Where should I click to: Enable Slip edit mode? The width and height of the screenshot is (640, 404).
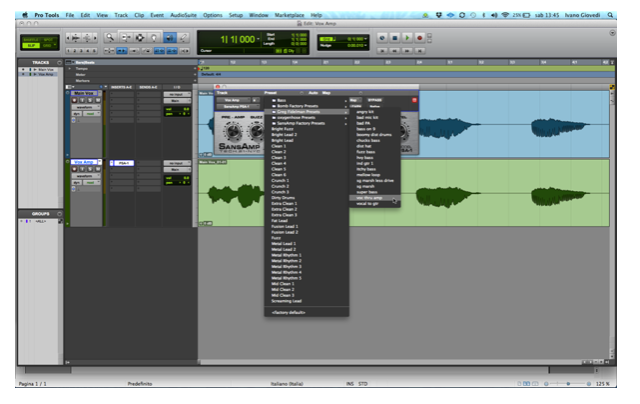coord(31,45)
